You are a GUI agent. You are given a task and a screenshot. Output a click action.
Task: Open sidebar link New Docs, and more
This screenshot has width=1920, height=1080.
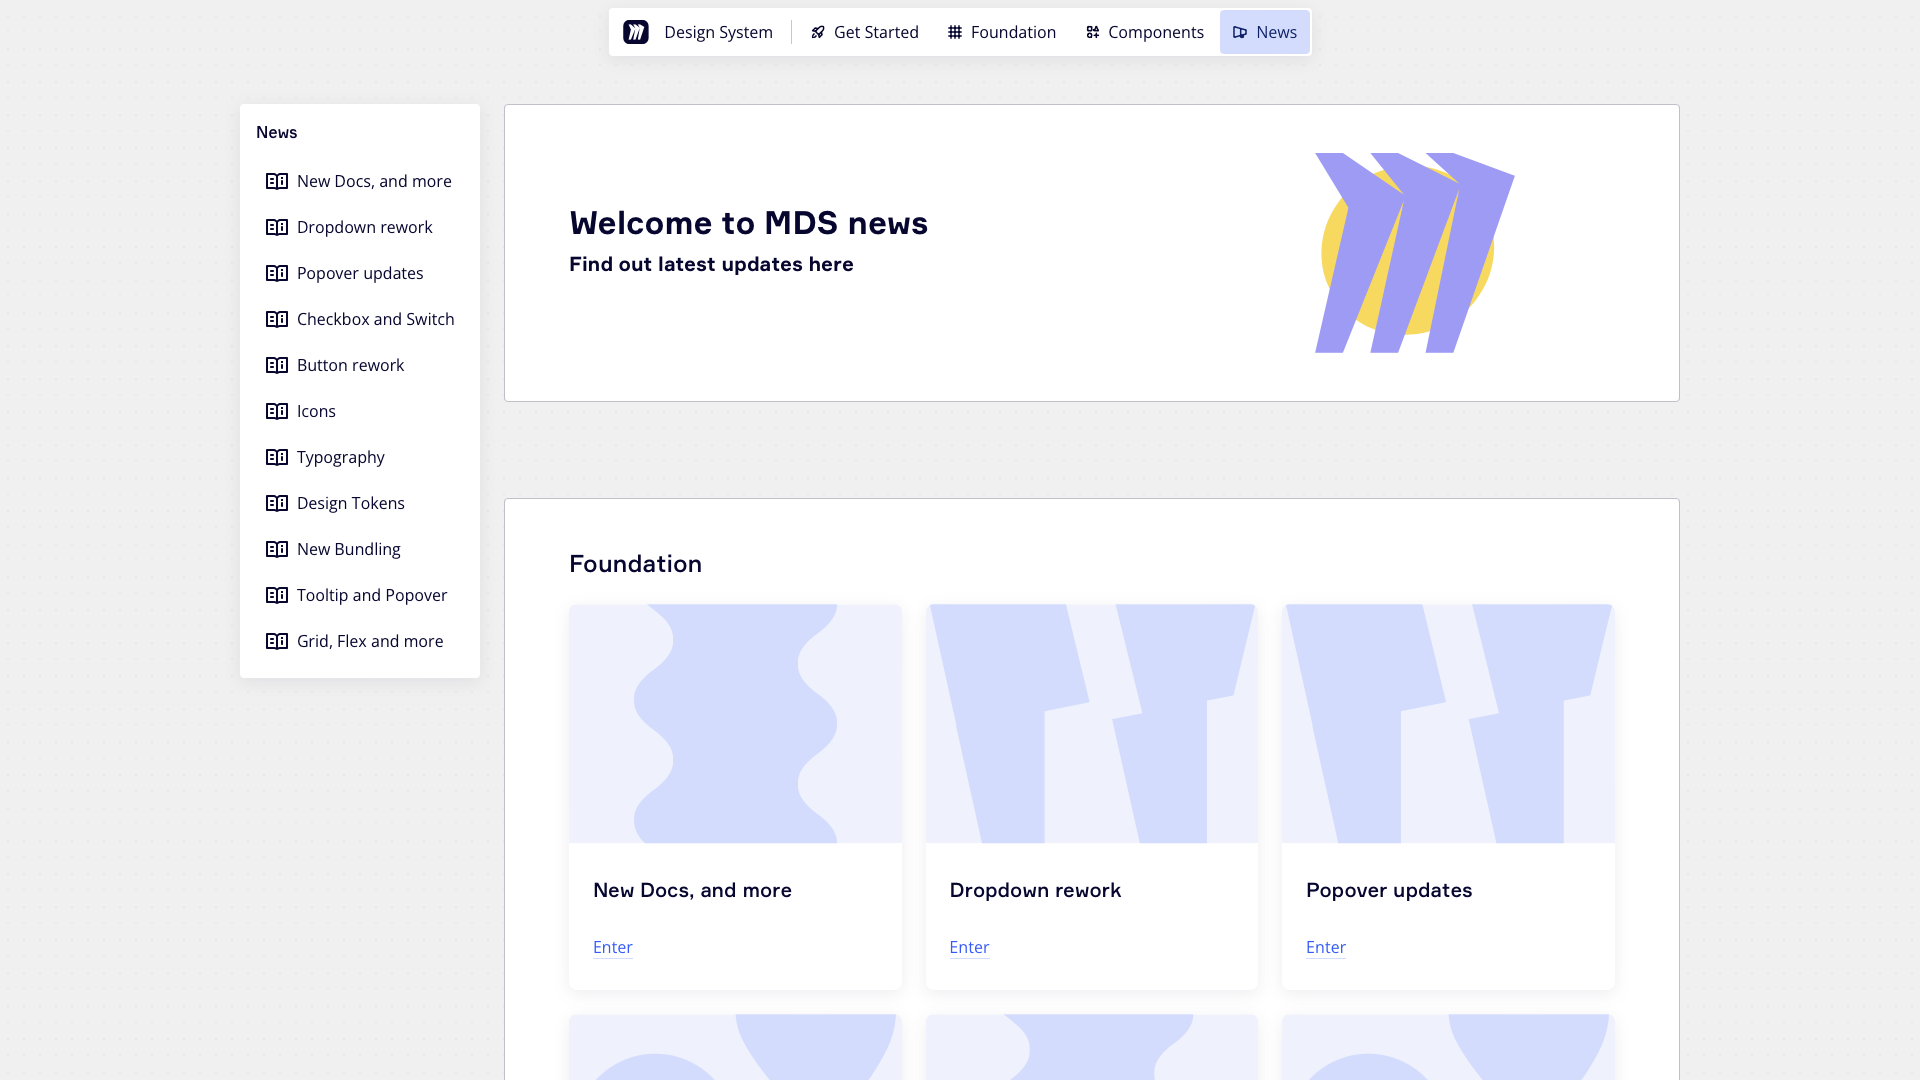360,181
